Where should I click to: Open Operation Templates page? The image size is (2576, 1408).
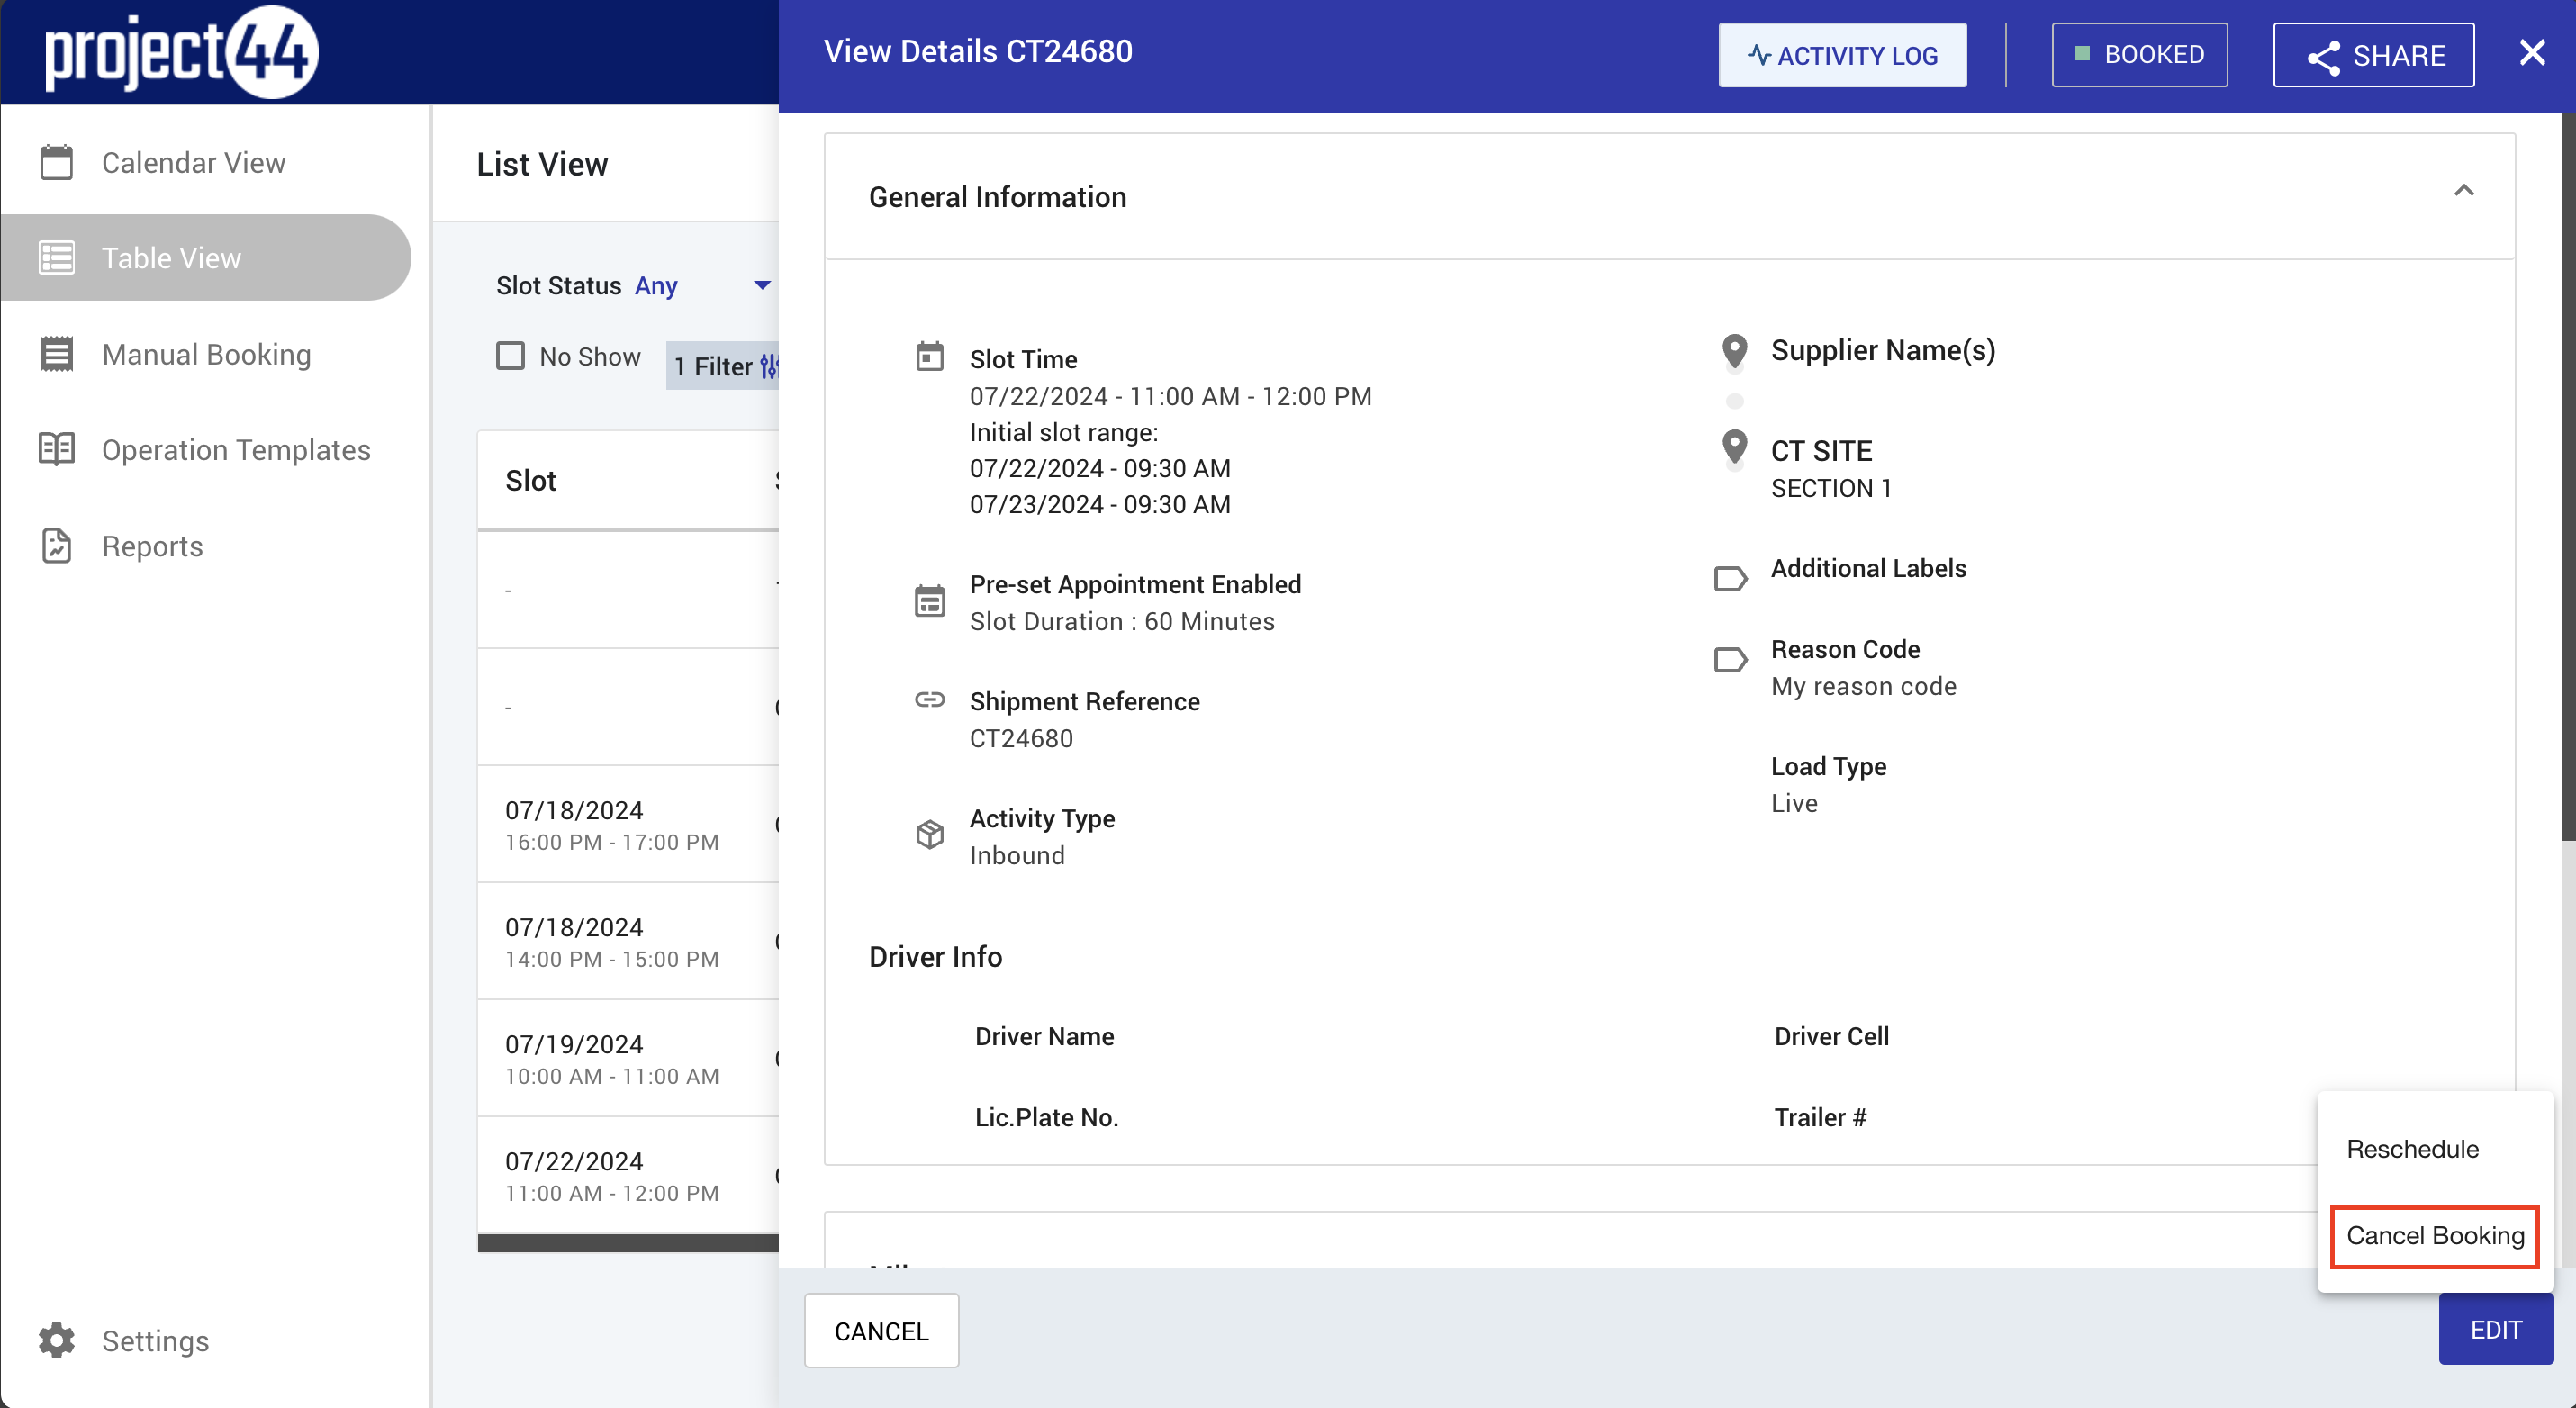point(236,450)
